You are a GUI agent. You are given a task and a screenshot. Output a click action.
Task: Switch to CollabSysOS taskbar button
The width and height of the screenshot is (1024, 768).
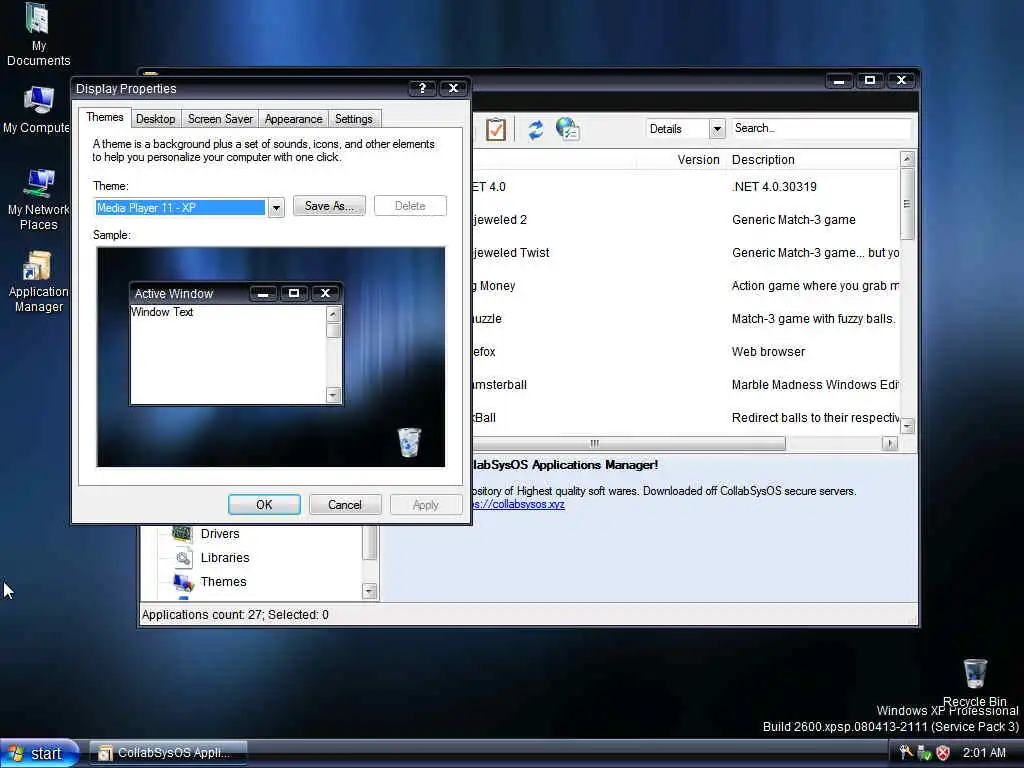point(168,753)
